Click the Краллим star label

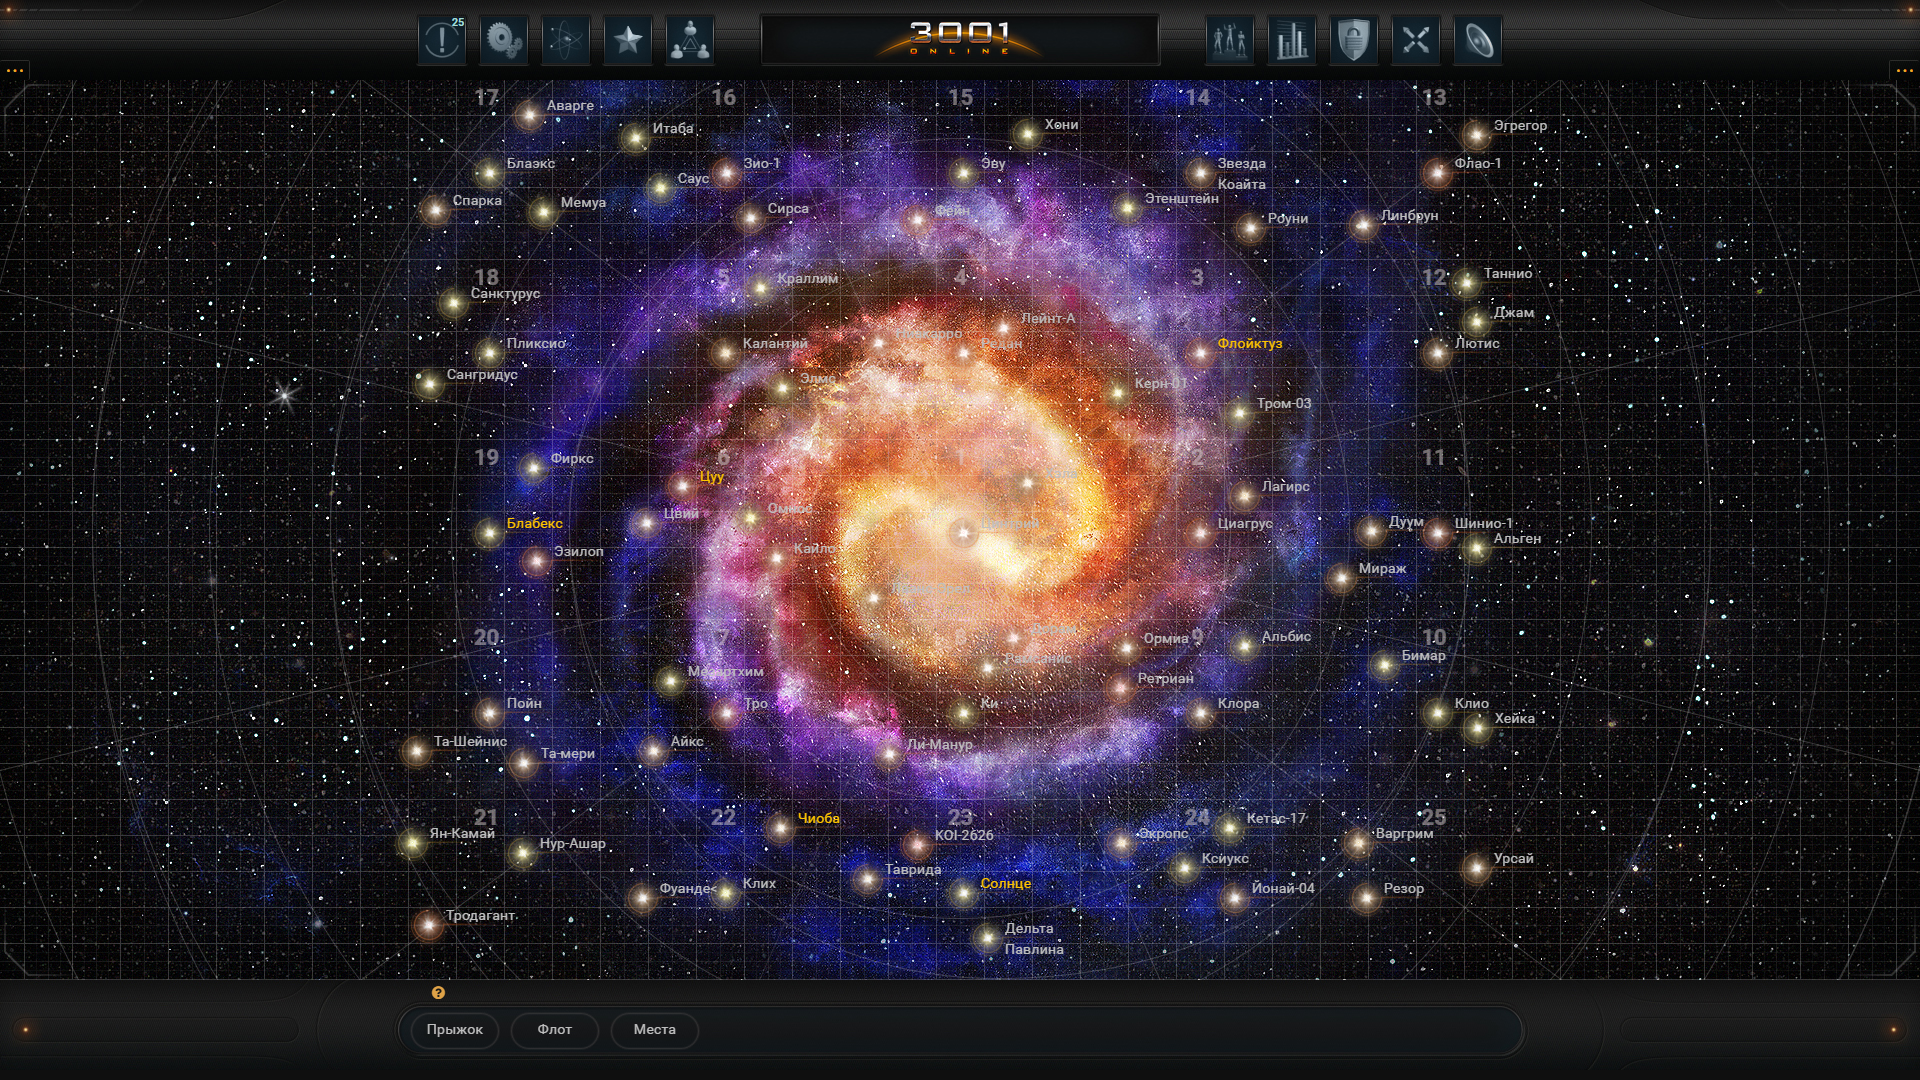[x=808, y=279]
